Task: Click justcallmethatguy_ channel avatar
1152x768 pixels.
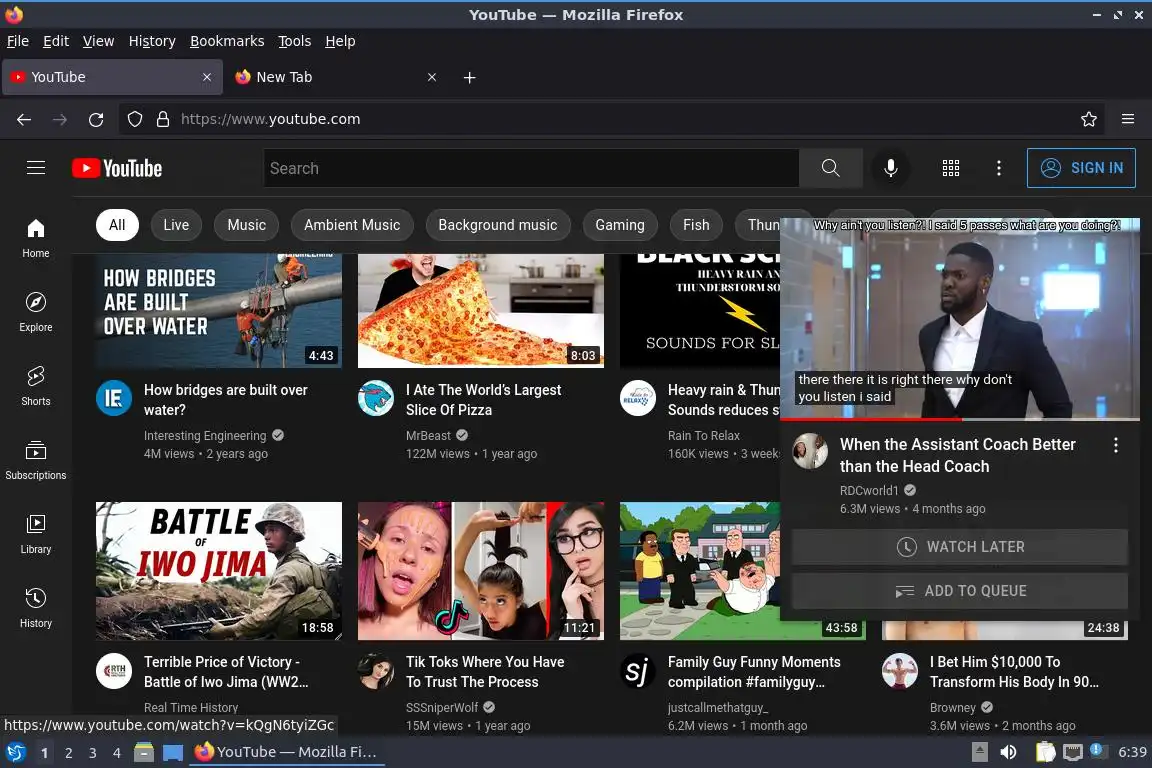Action: tap(638, 670)
